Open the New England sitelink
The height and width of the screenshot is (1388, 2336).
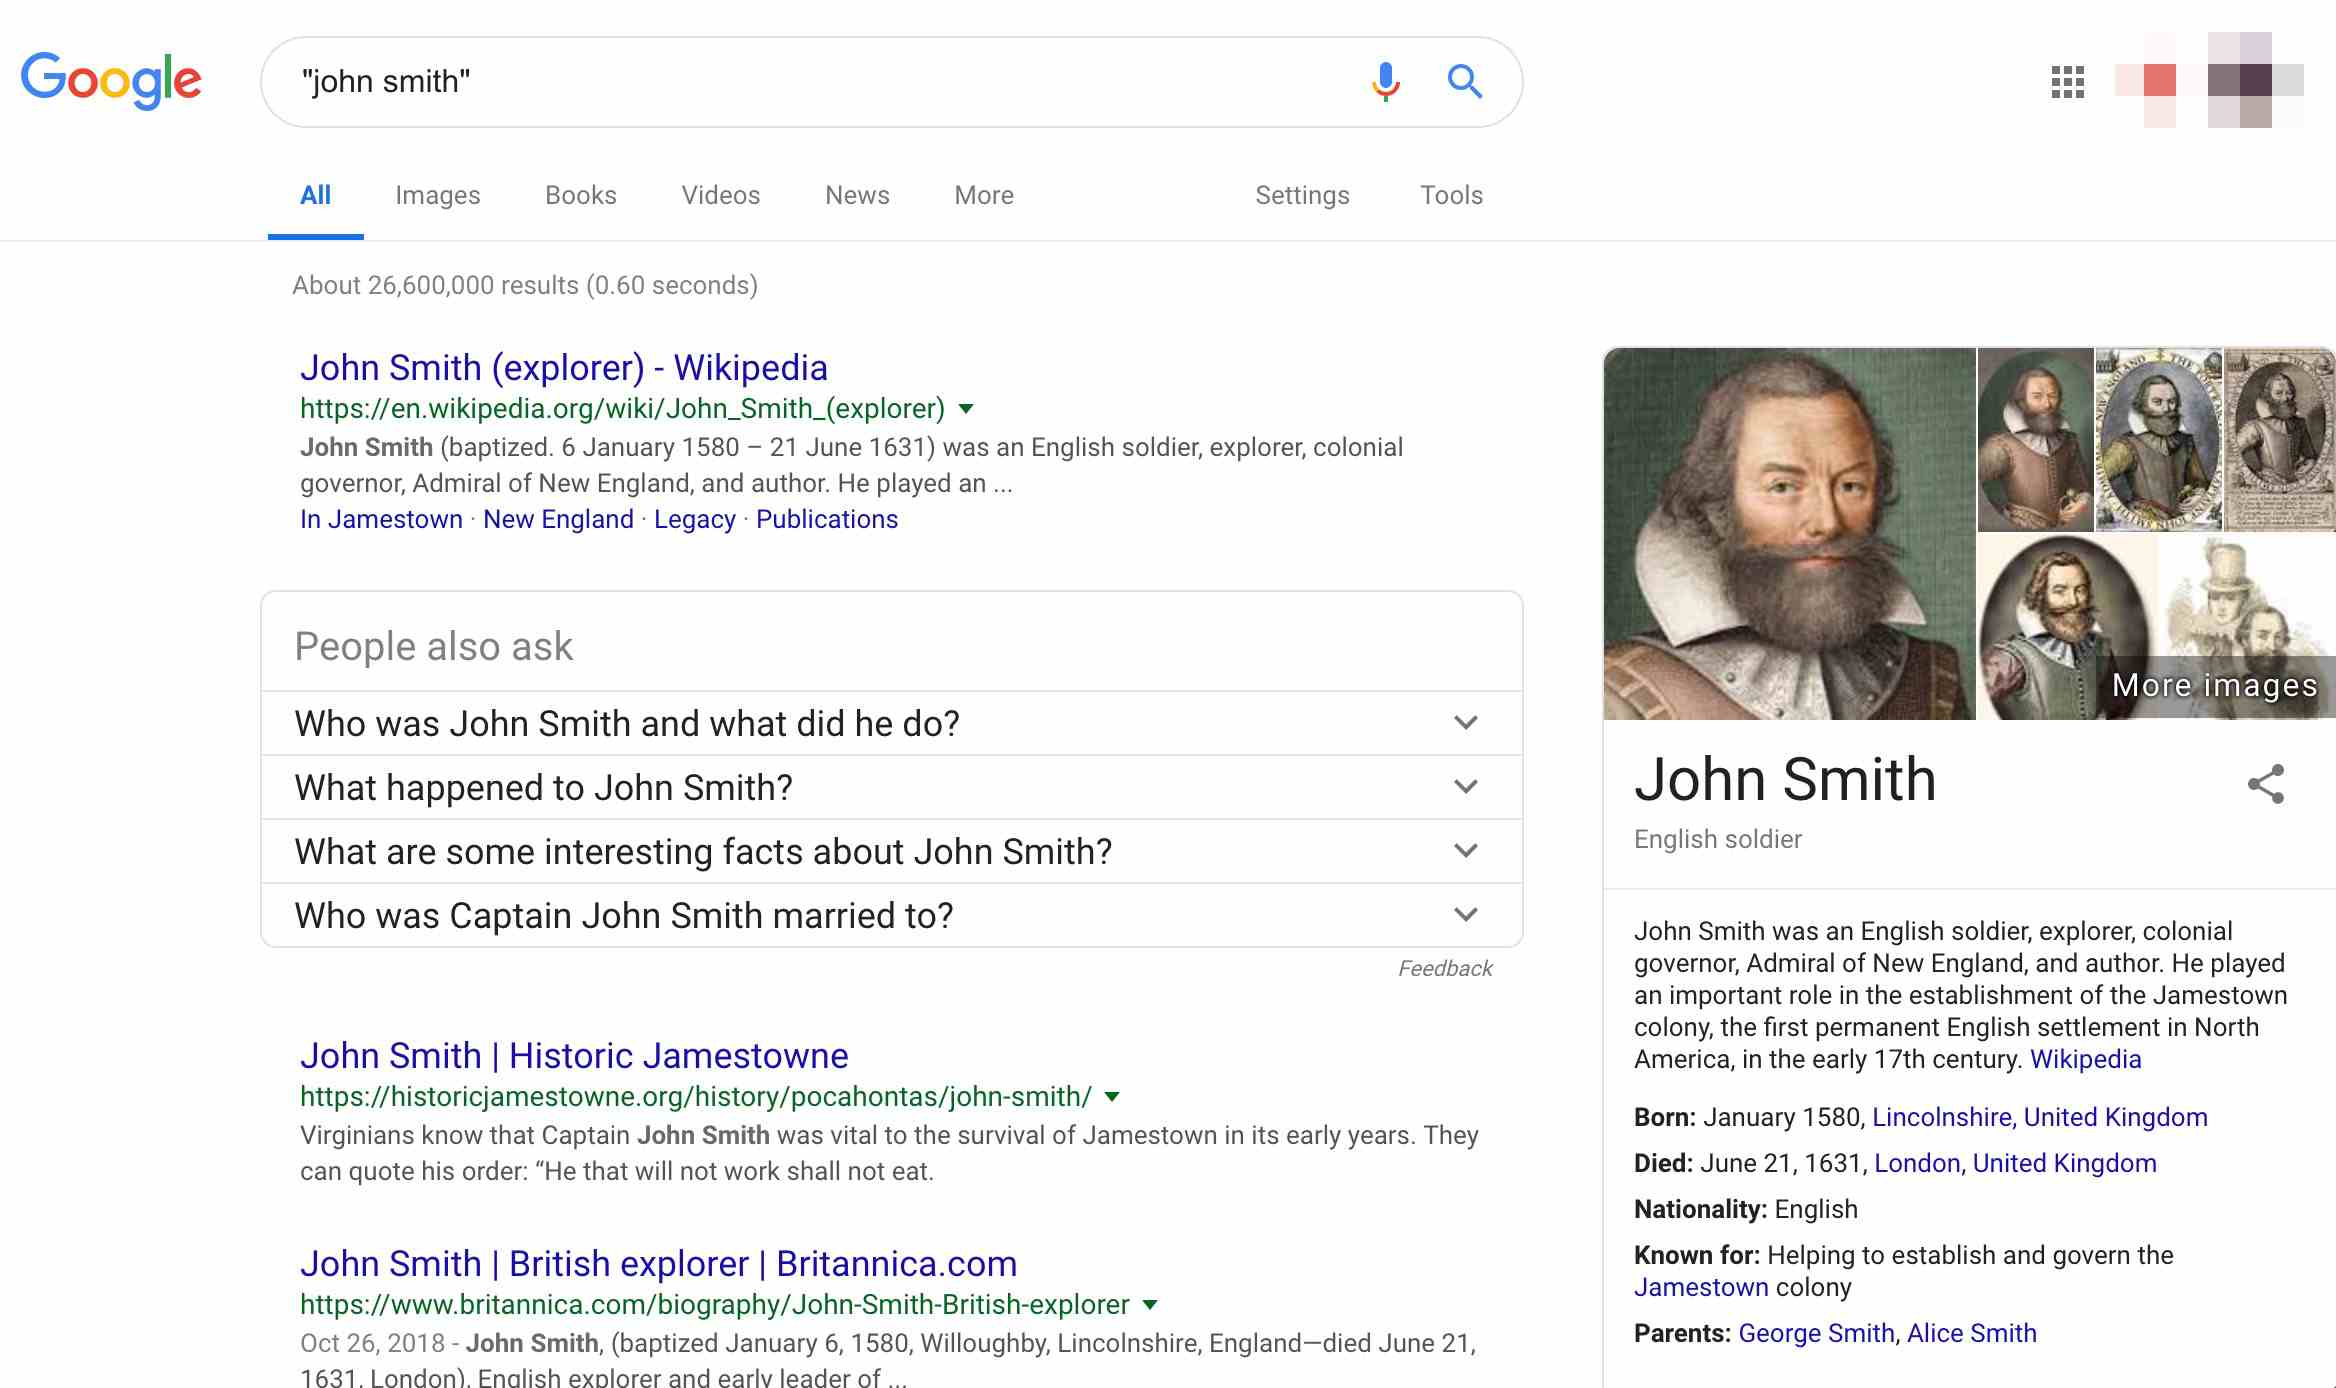[x=558, y=520]
